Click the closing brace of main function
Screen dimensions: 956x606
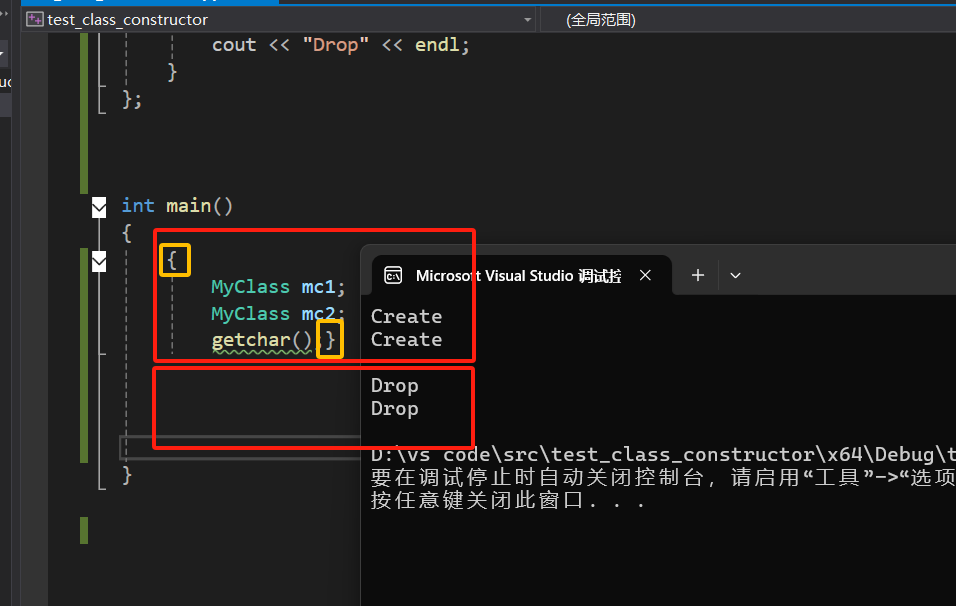click(127, 474)
